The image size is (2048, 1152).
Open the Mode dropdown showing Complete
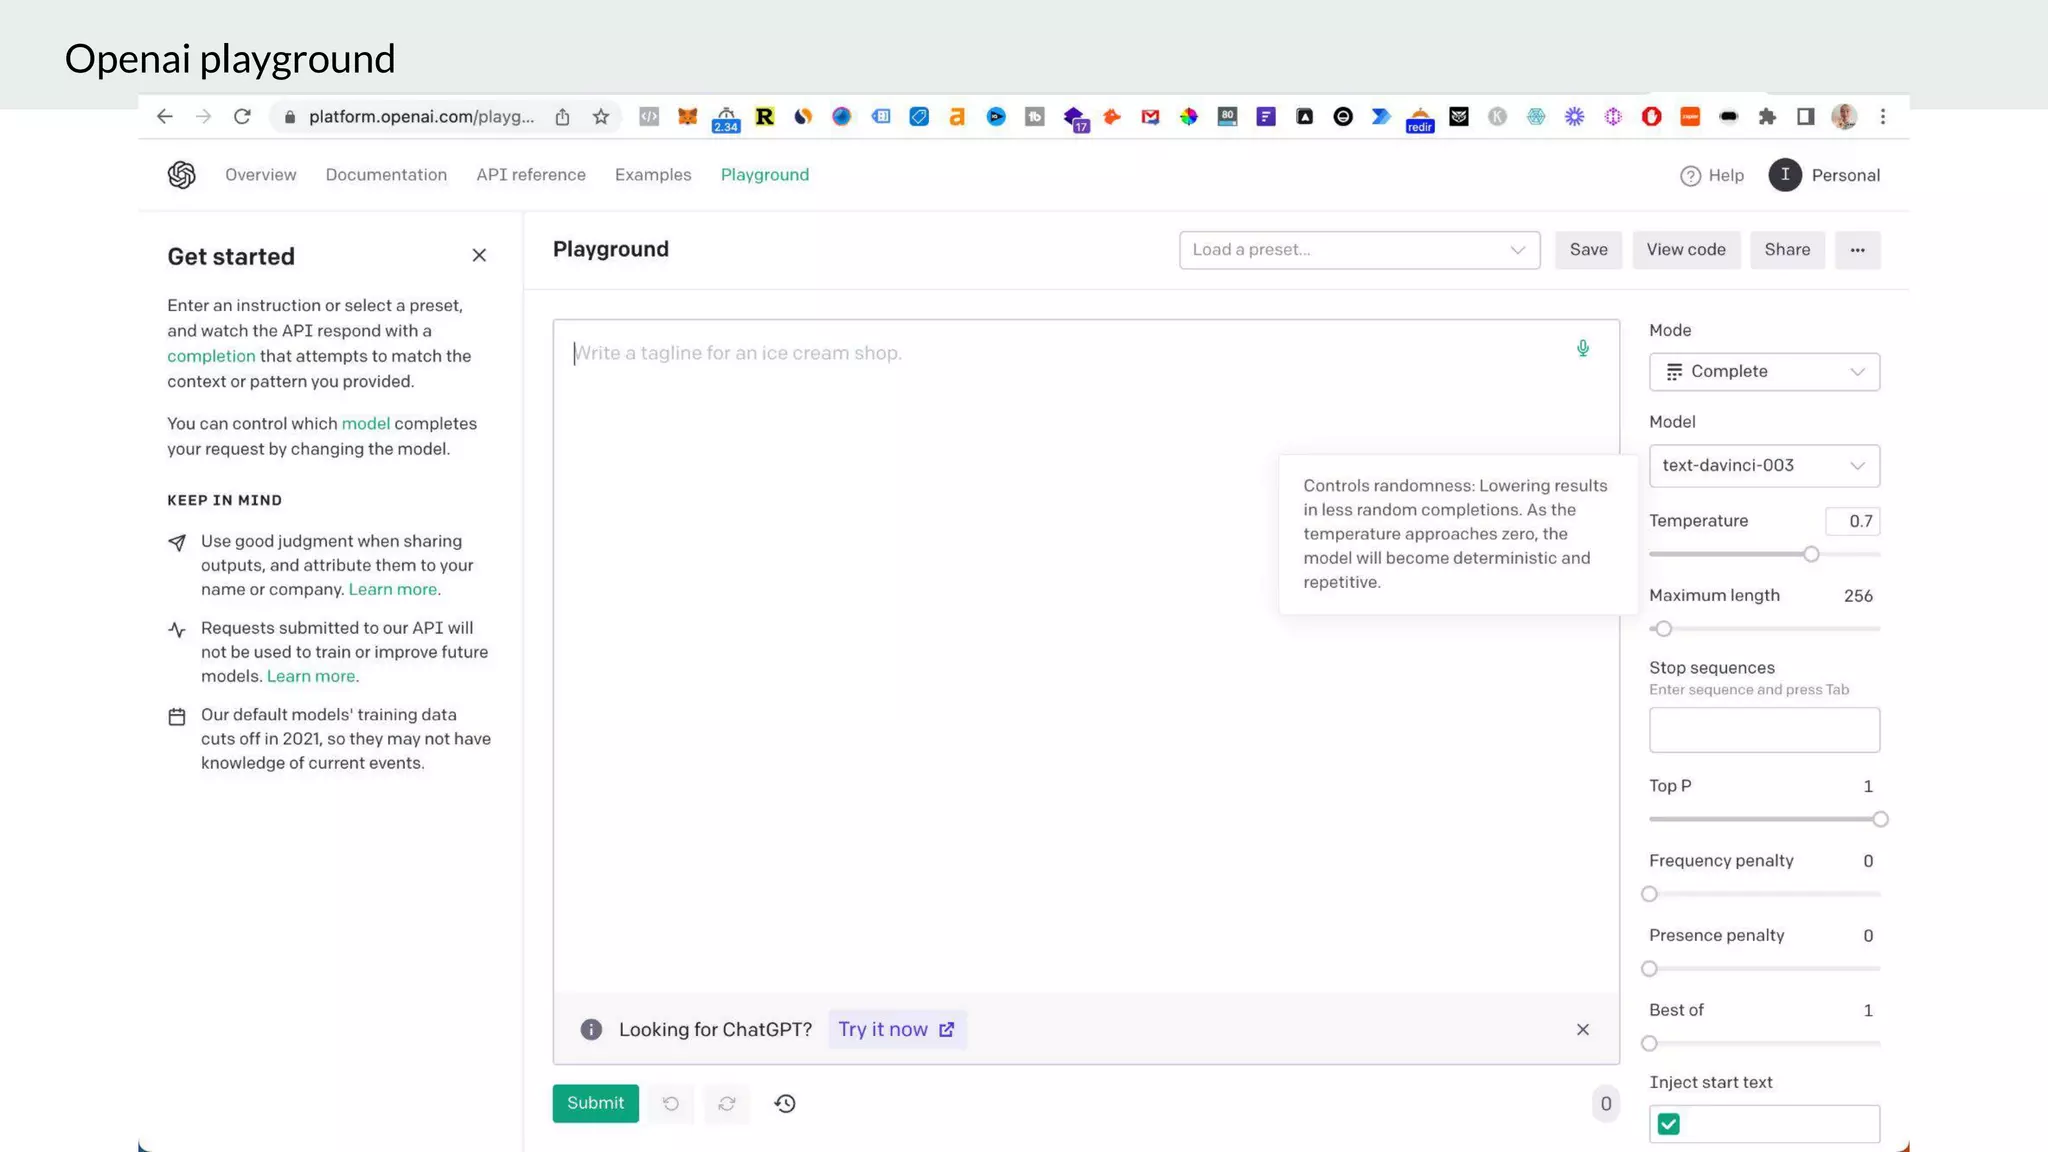point(1764,372)
